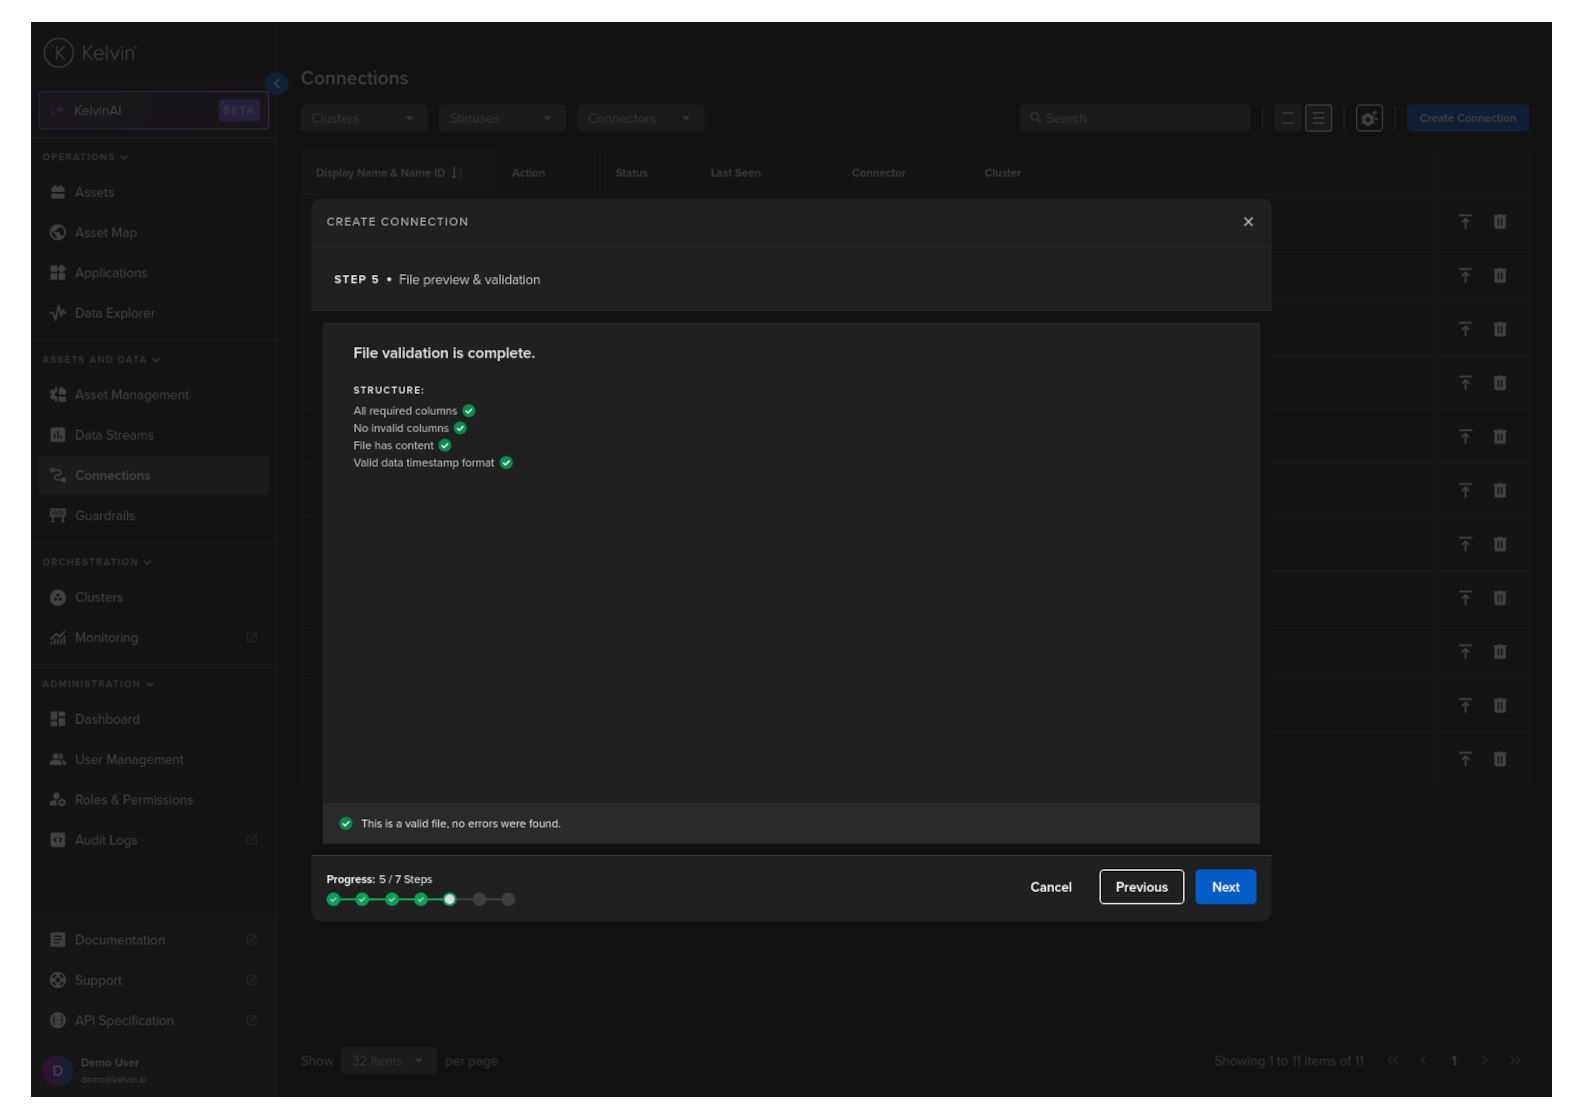1584x1120 pixels.
Task: Close the Create Connection dialog
Action: click(x=1248, y=222)
